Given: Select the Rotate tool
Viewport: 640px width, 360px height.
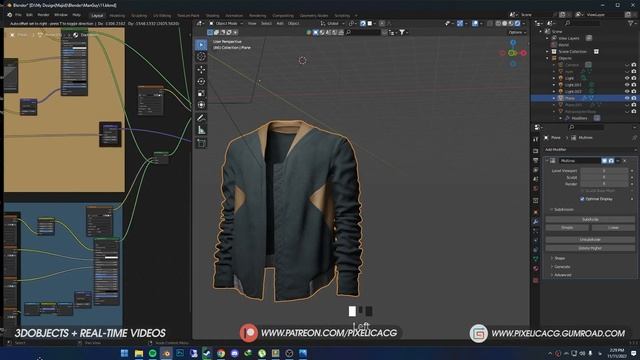Looking at the screenshot, I should tap(201, 82).
